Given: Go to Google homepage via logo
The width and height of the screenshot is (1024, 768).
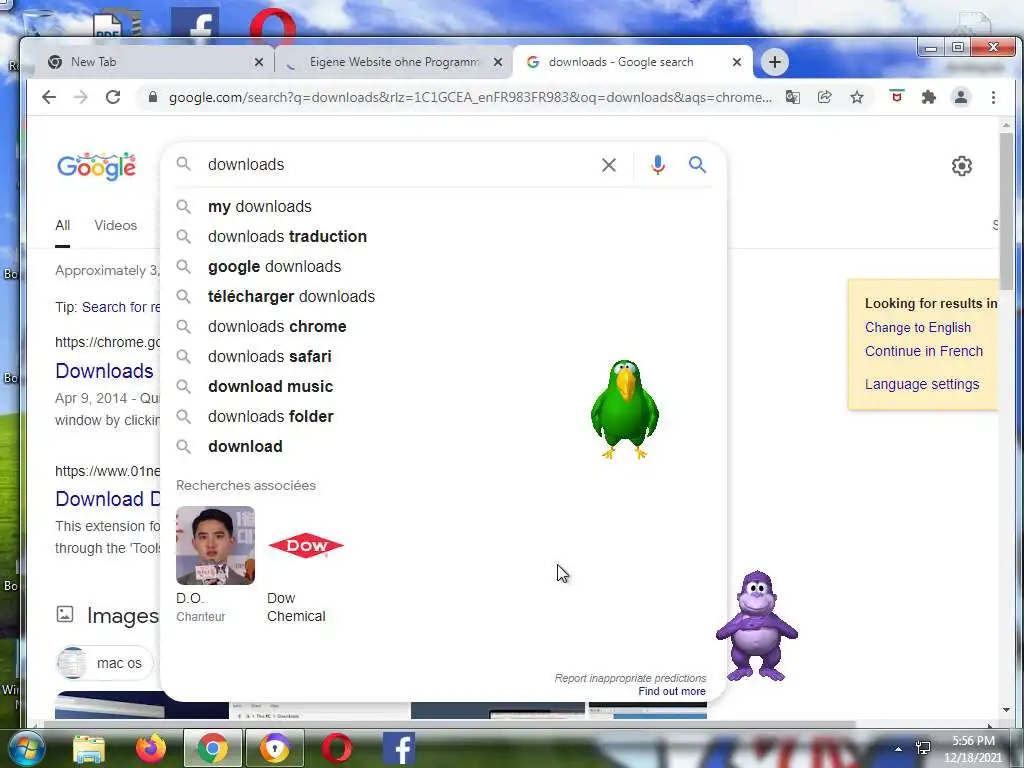Looking at the screenshot, I should 97,166.
